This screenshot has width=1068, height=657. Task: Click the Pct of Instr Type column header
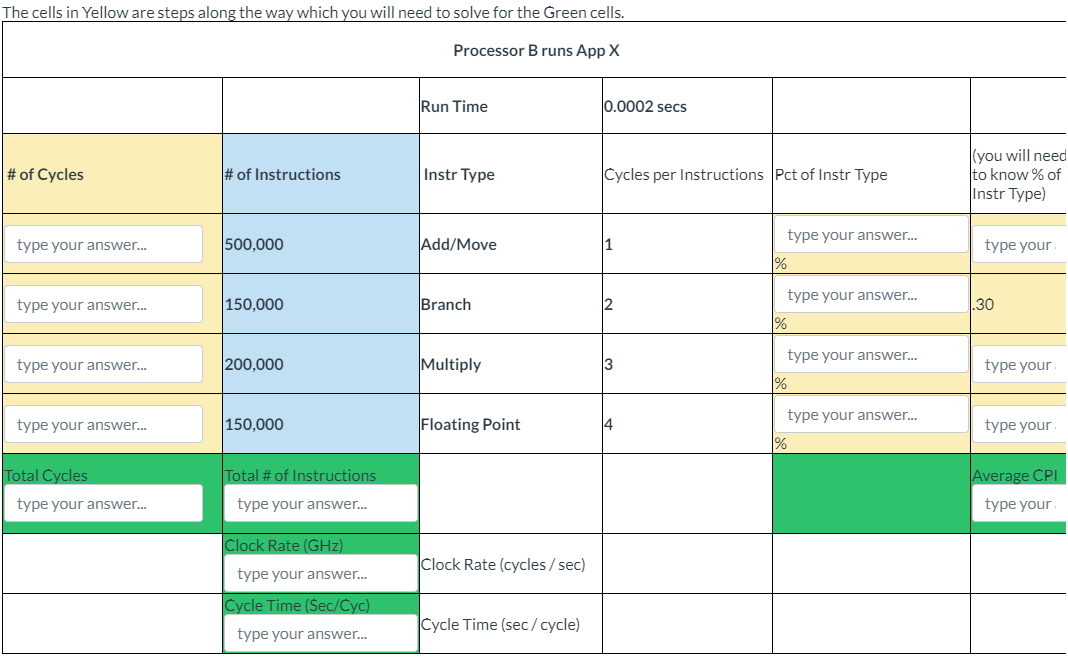[871, 174]
